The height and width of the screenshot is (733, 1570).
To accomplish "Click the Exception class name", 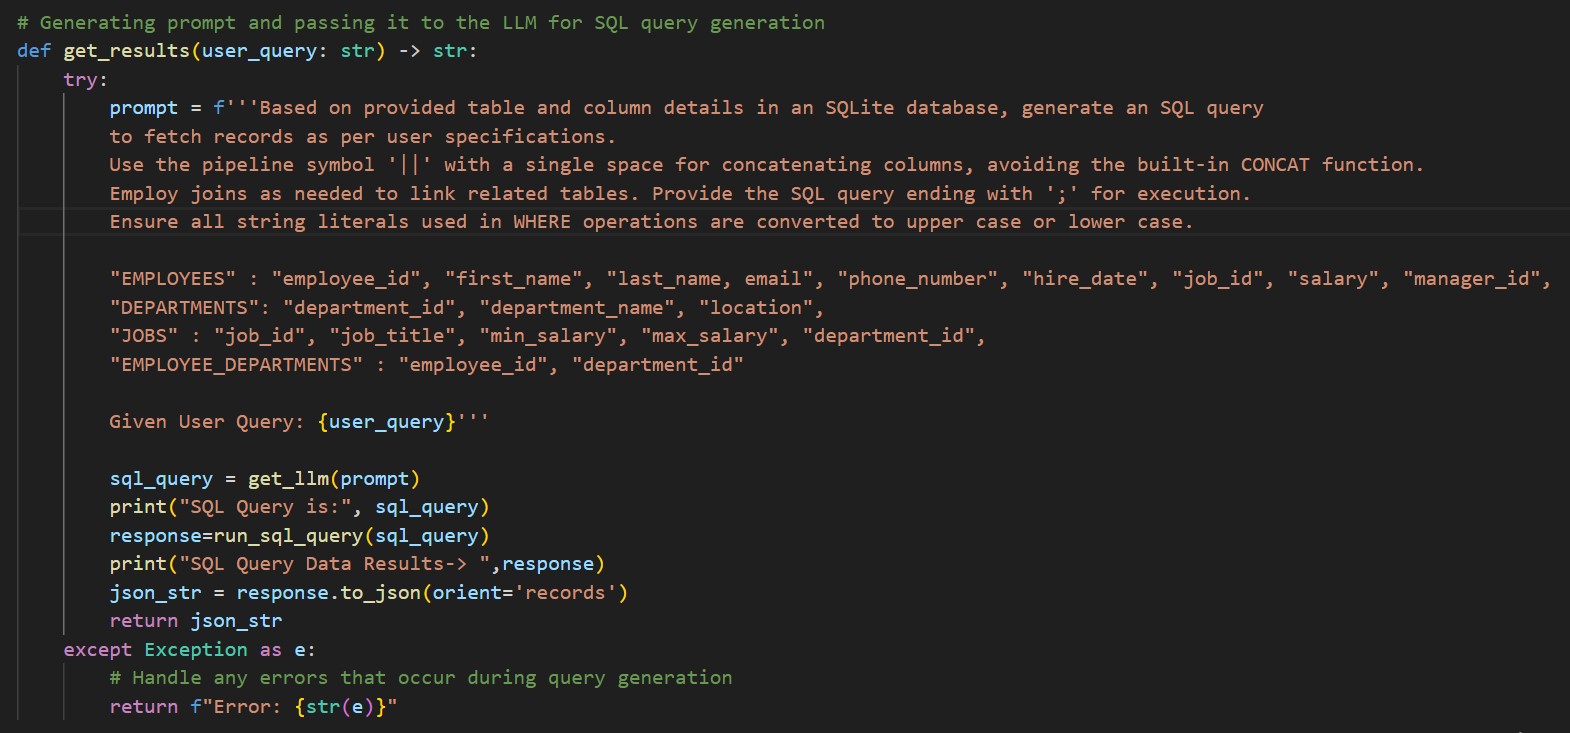I will [x=196, y=650].
